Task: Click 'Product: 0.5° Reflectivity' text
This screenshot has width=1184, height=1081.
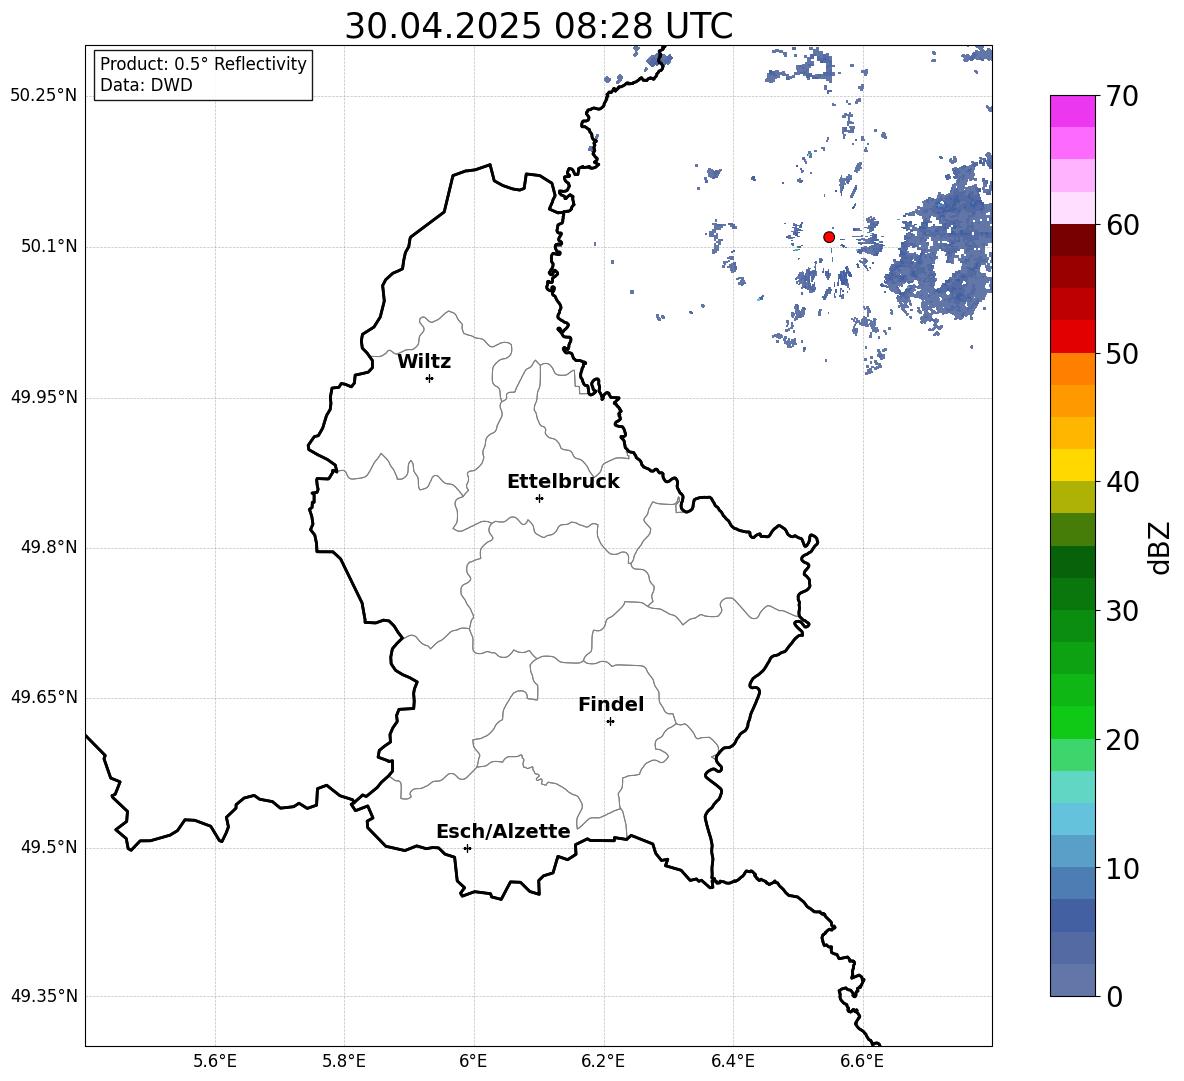Action: click(203, 64)
